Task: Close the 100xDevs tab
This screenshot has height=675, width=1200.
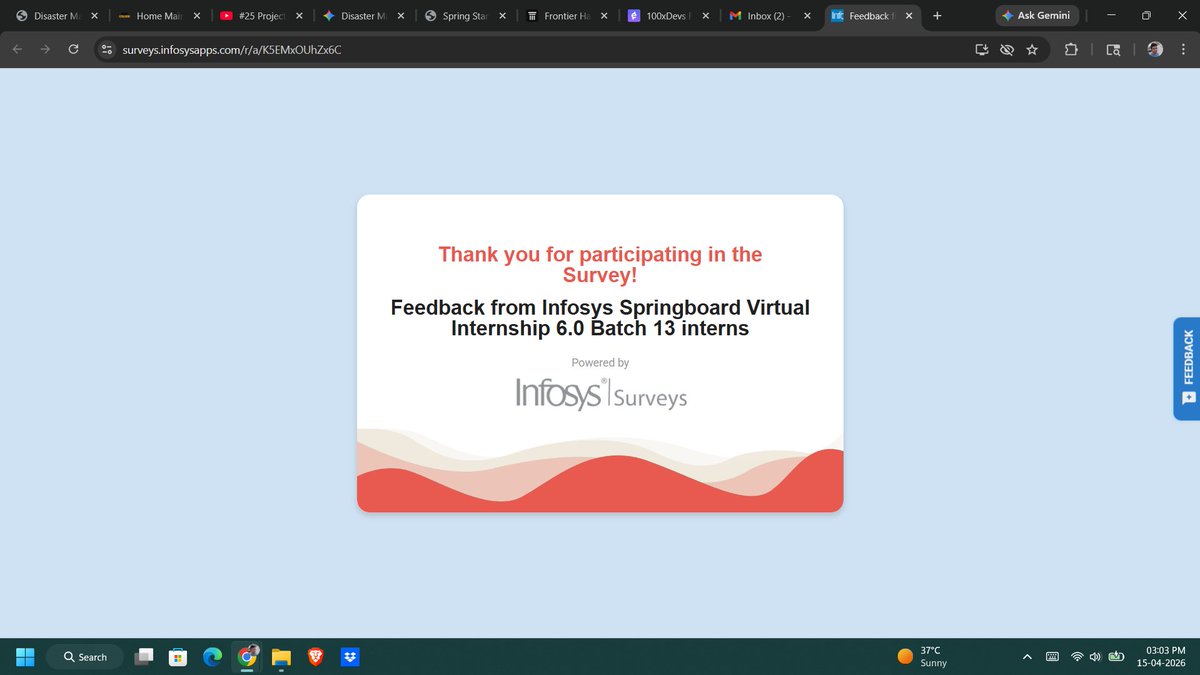Action: 705,16
